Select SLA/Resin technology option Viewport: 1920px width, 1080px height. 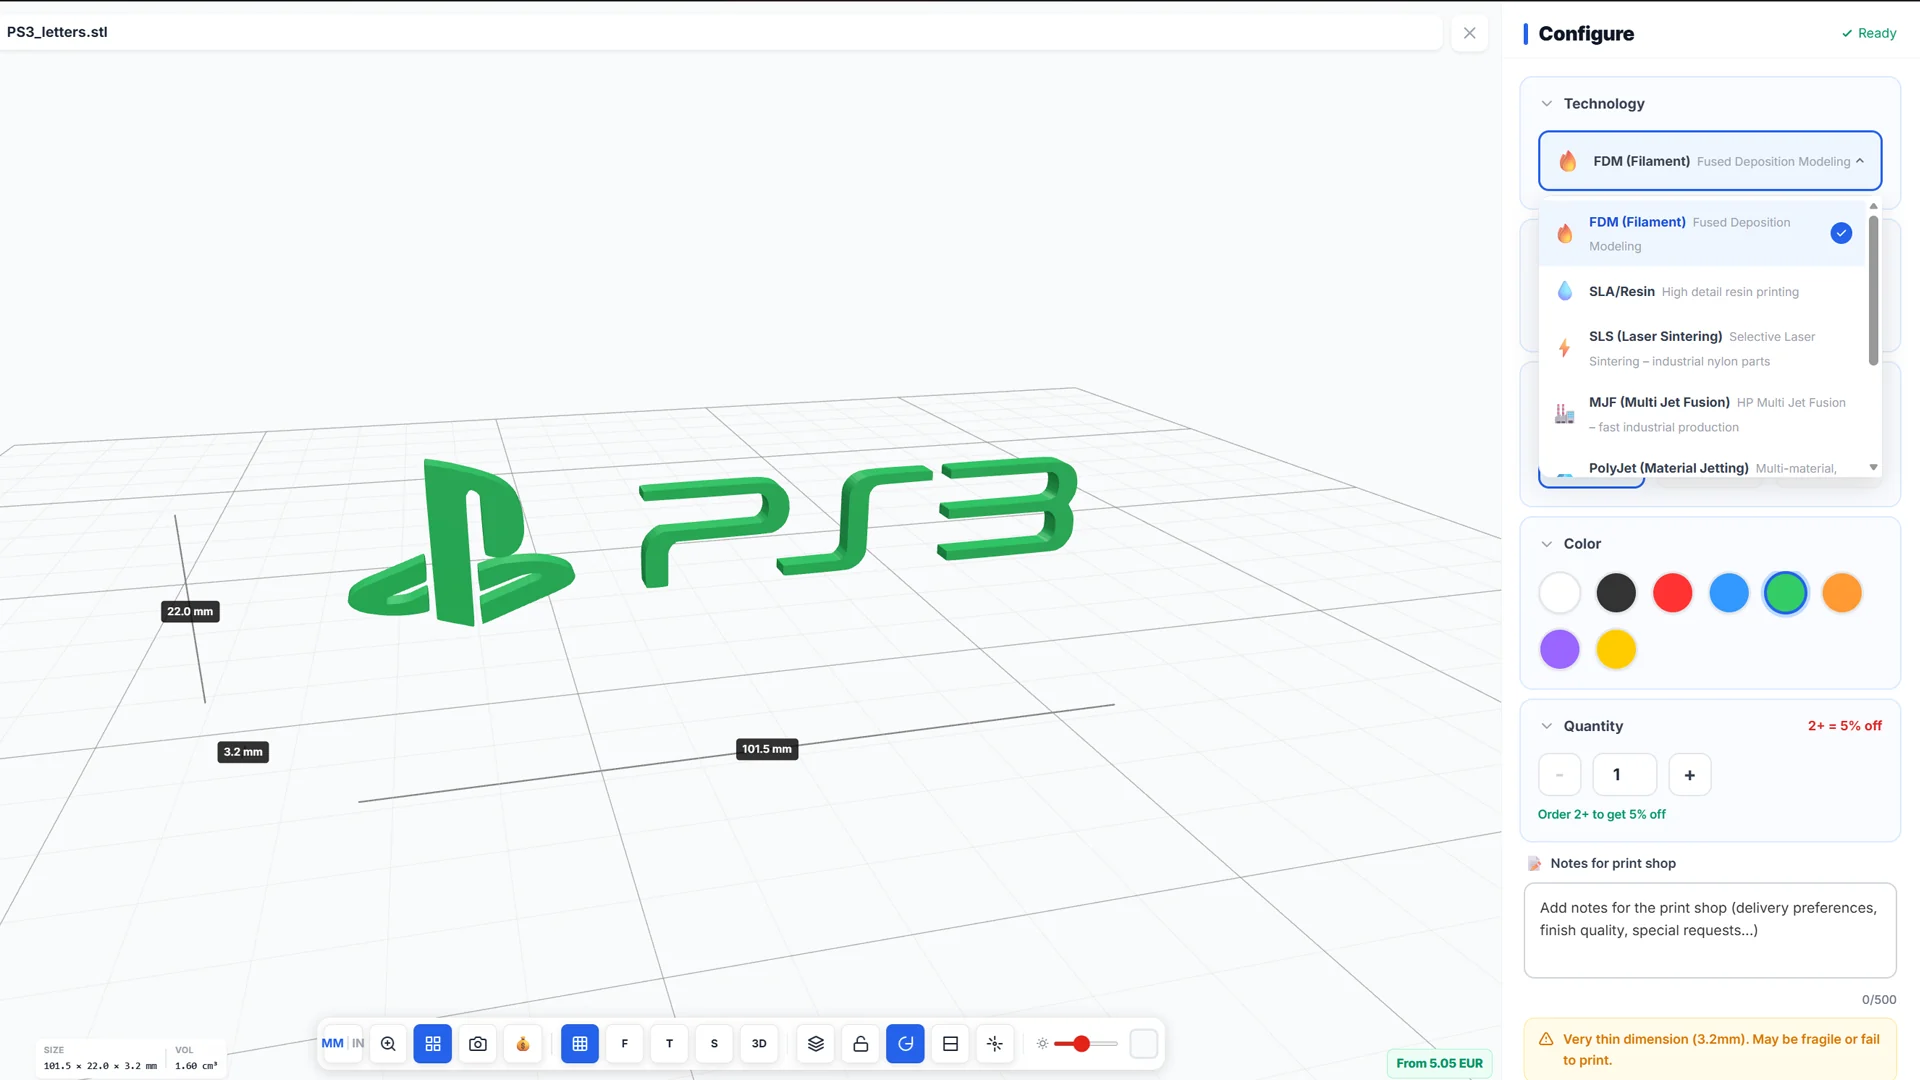click(1702, 291)
